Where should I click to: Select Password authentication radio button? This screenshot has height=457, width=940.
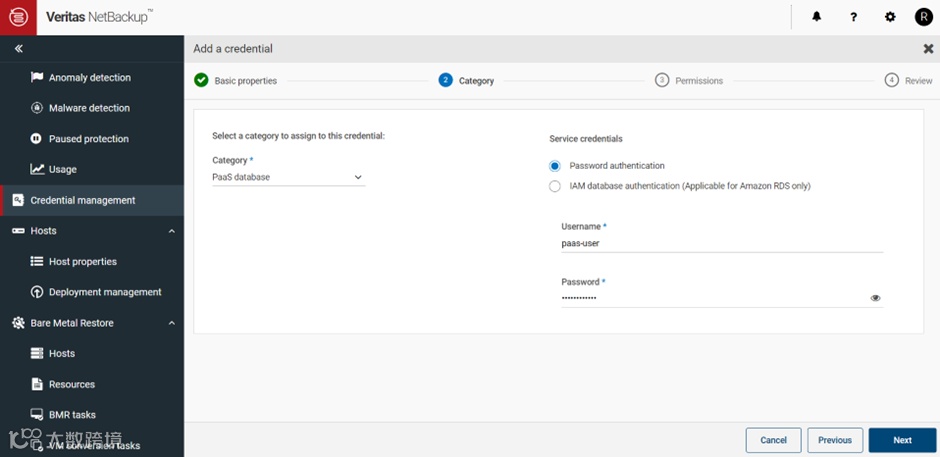click(x=555, y=166)
